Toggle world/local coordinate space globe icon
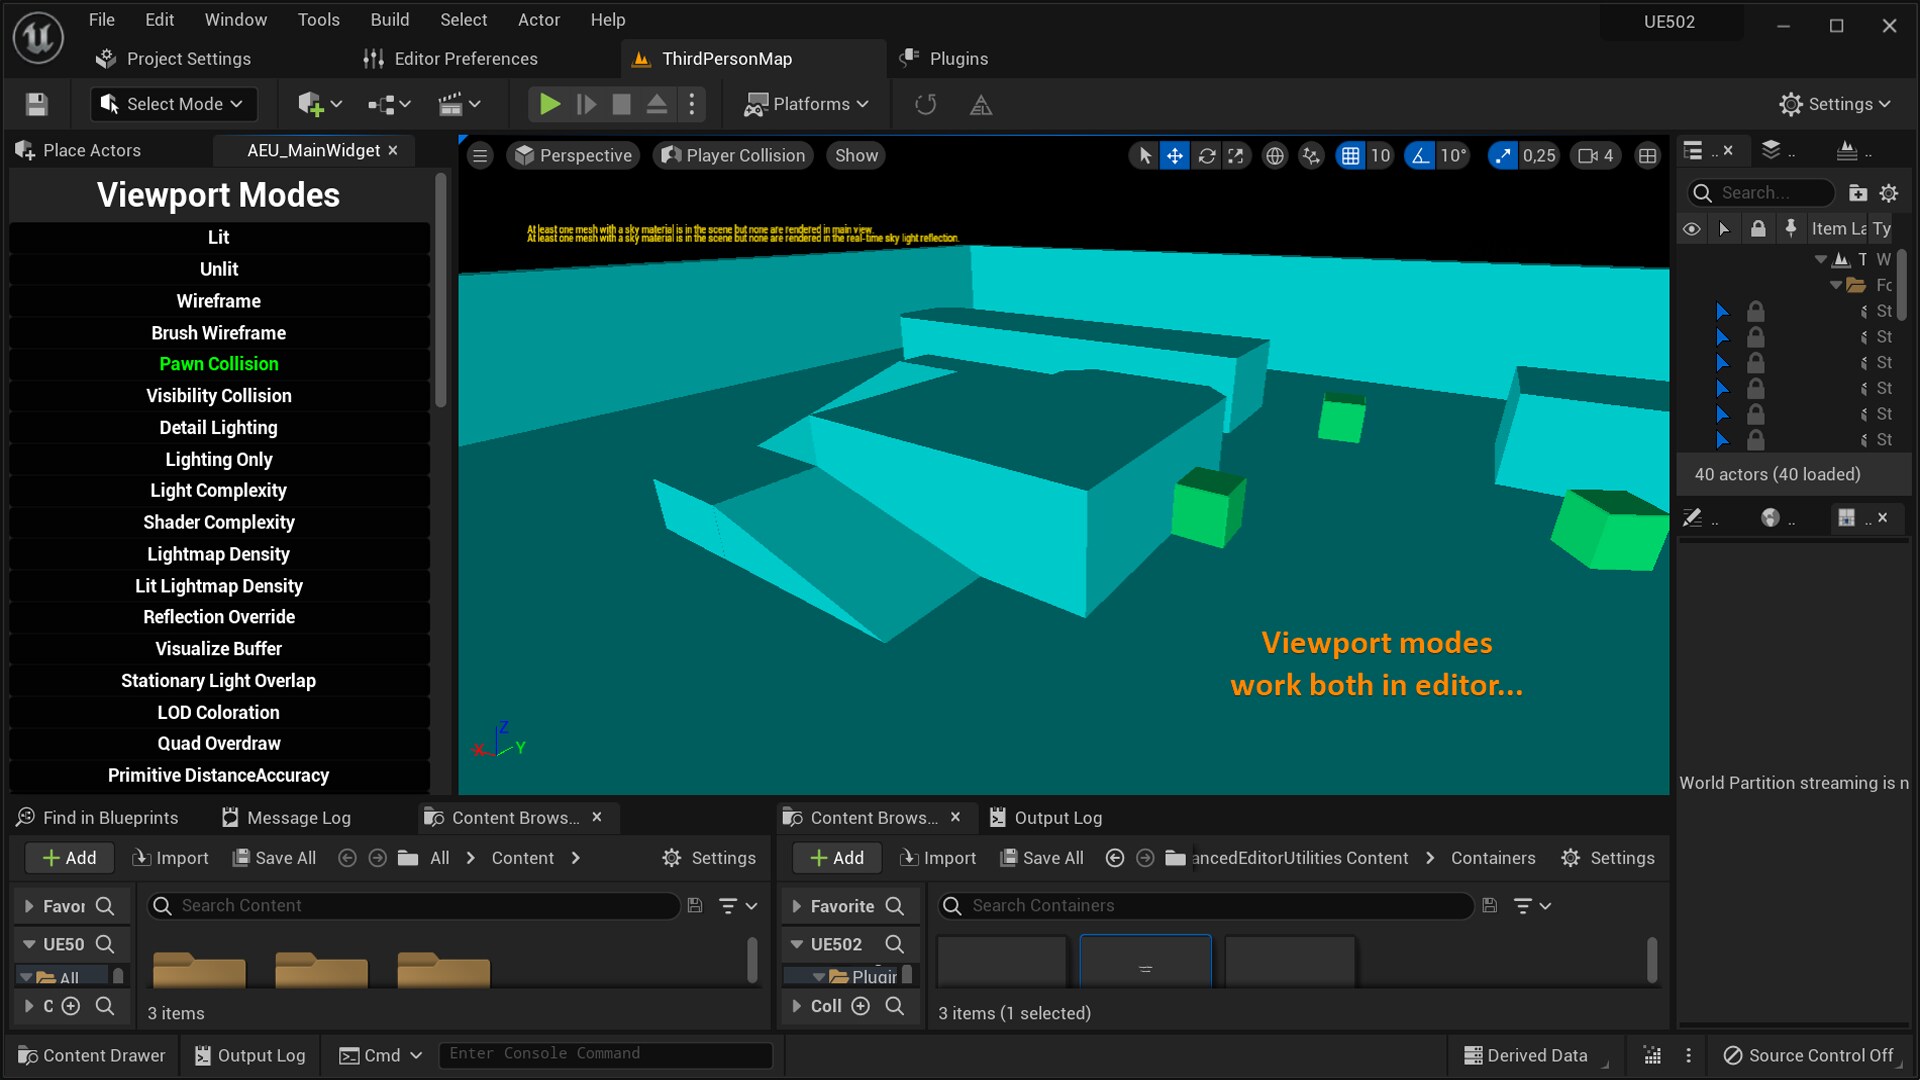Image resolution: width=1920 pixels, height=1080 pixels. point(1274,156)
